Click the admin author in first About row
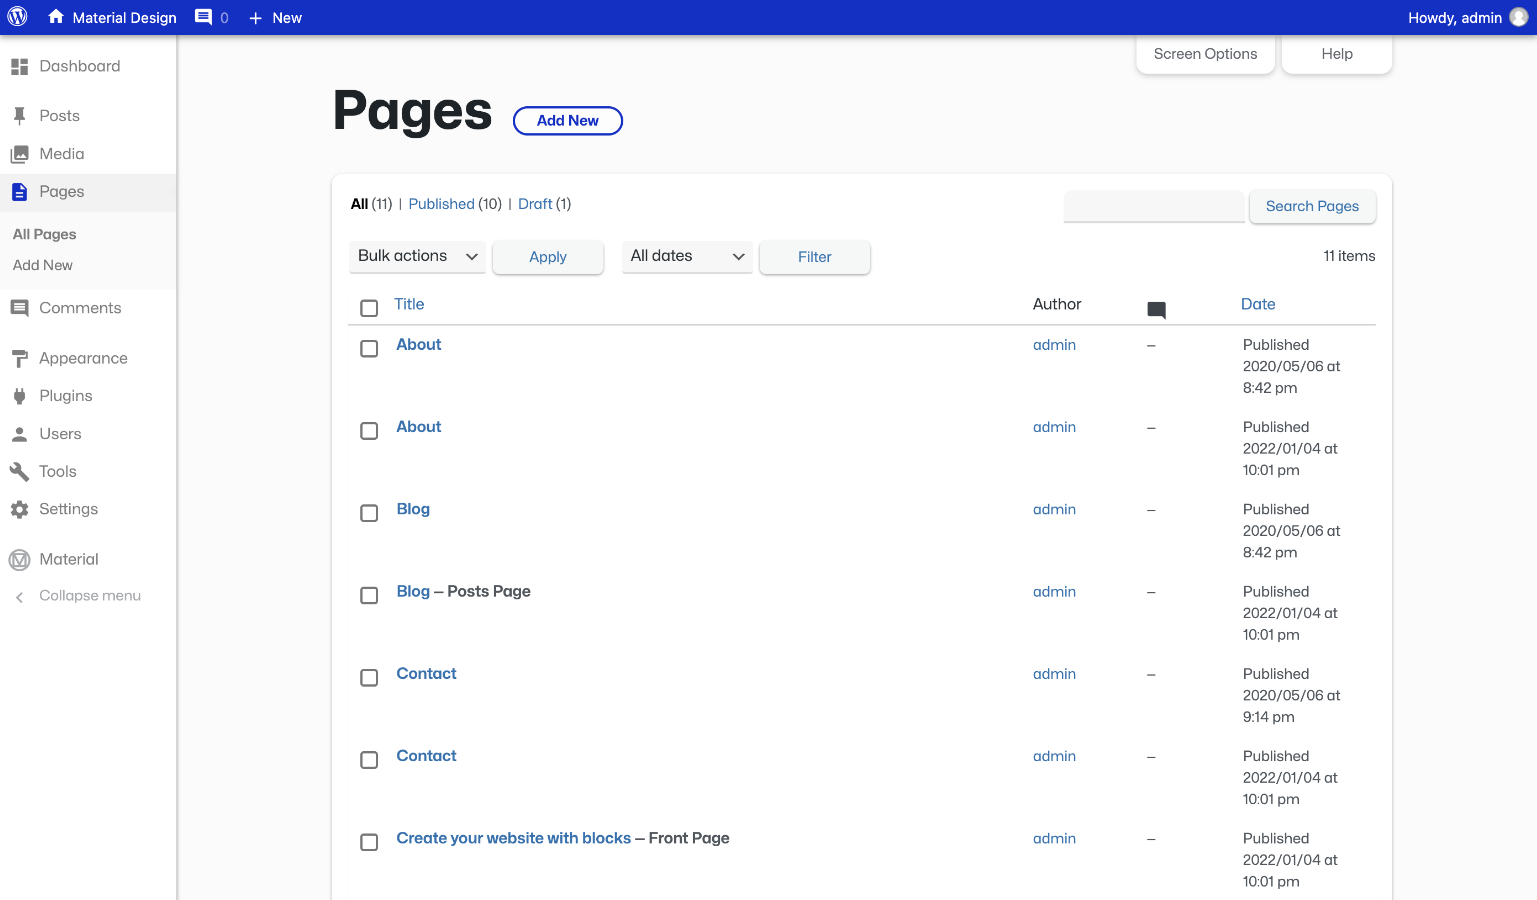Viewport: 1537px width, 900px height. click(1054, 345)
